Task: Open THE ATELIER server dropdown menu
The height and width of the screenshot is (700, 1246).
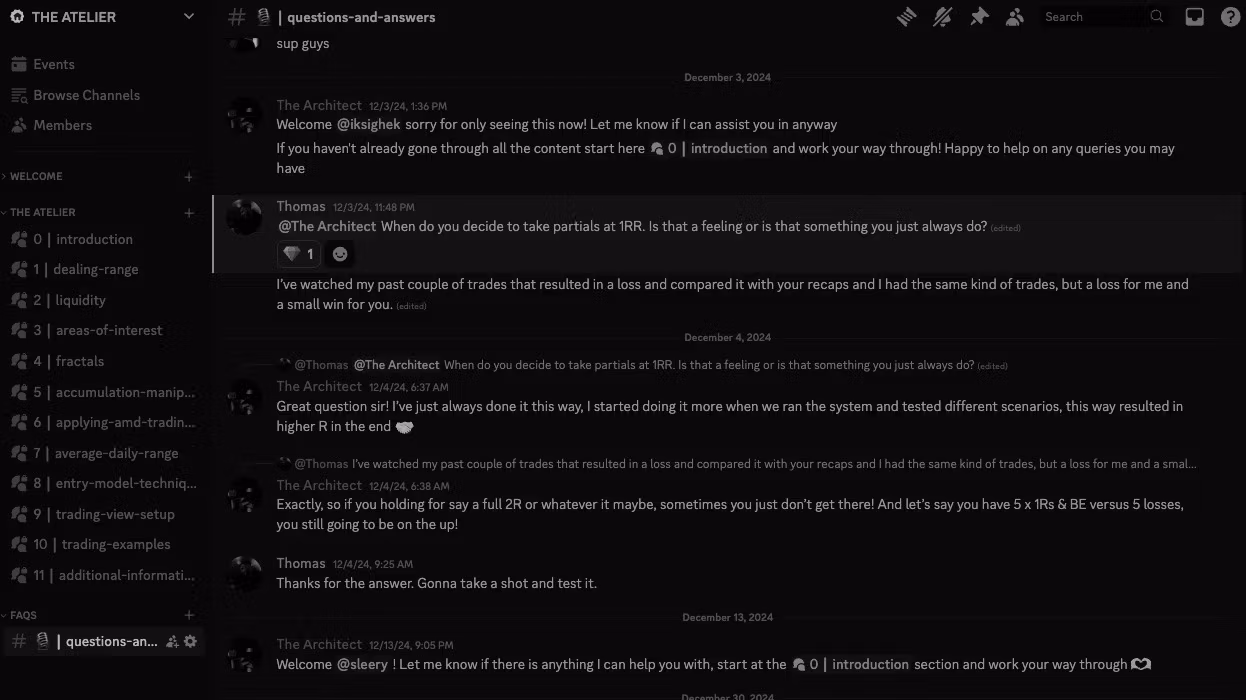Action: click(189, 17)
